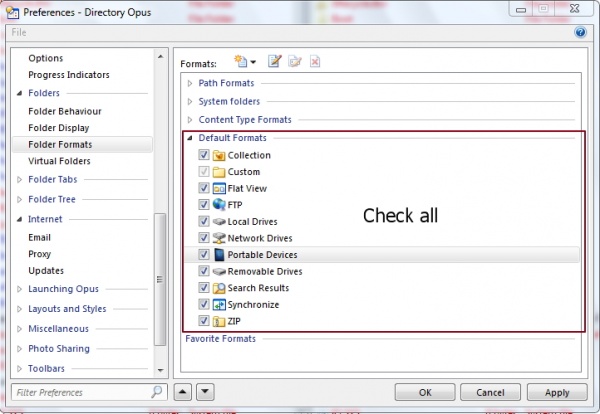This screenshot has width=600, height=414.
Task: Expand the Path Formats group
Action: [190, 83]
